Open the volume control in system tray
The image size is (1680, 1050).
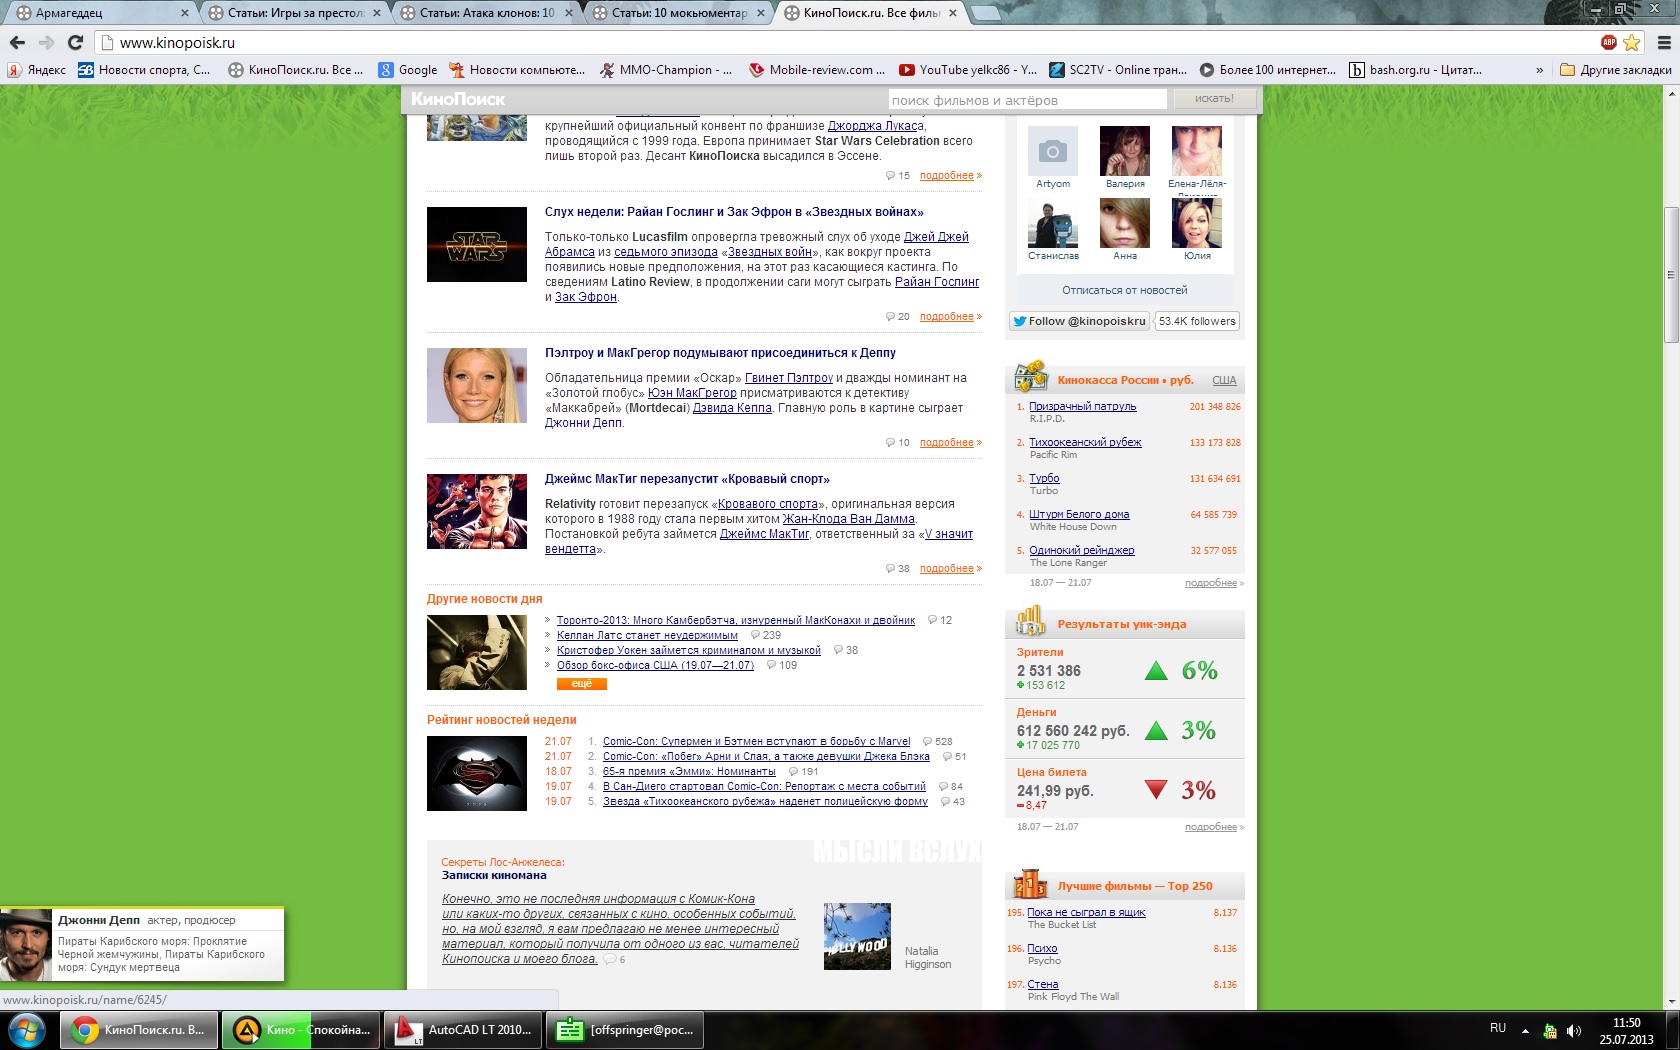tap(1574, 1030)
